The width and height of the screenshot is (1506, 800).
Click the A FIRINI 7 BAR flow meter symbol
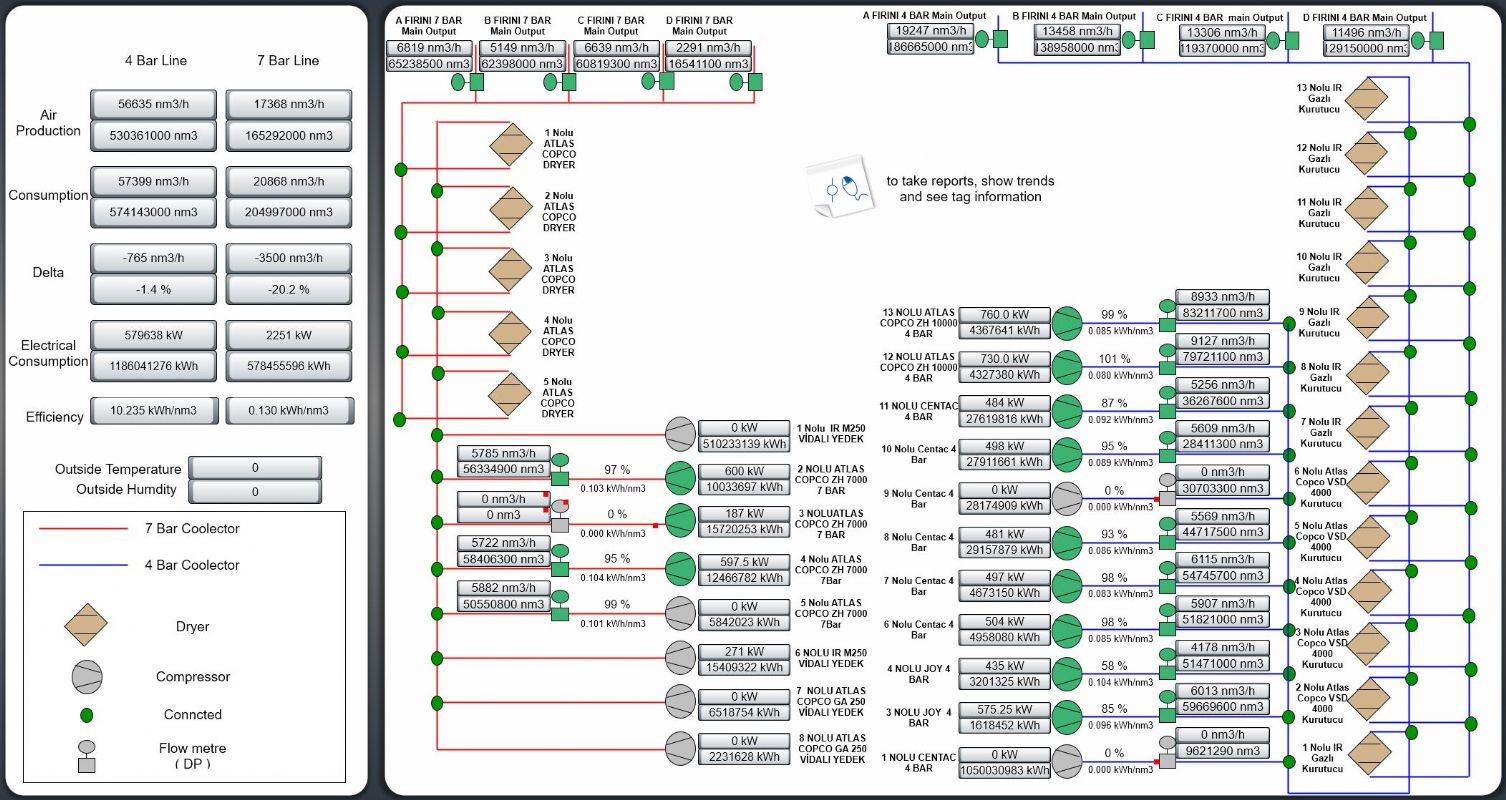(468, 82)
